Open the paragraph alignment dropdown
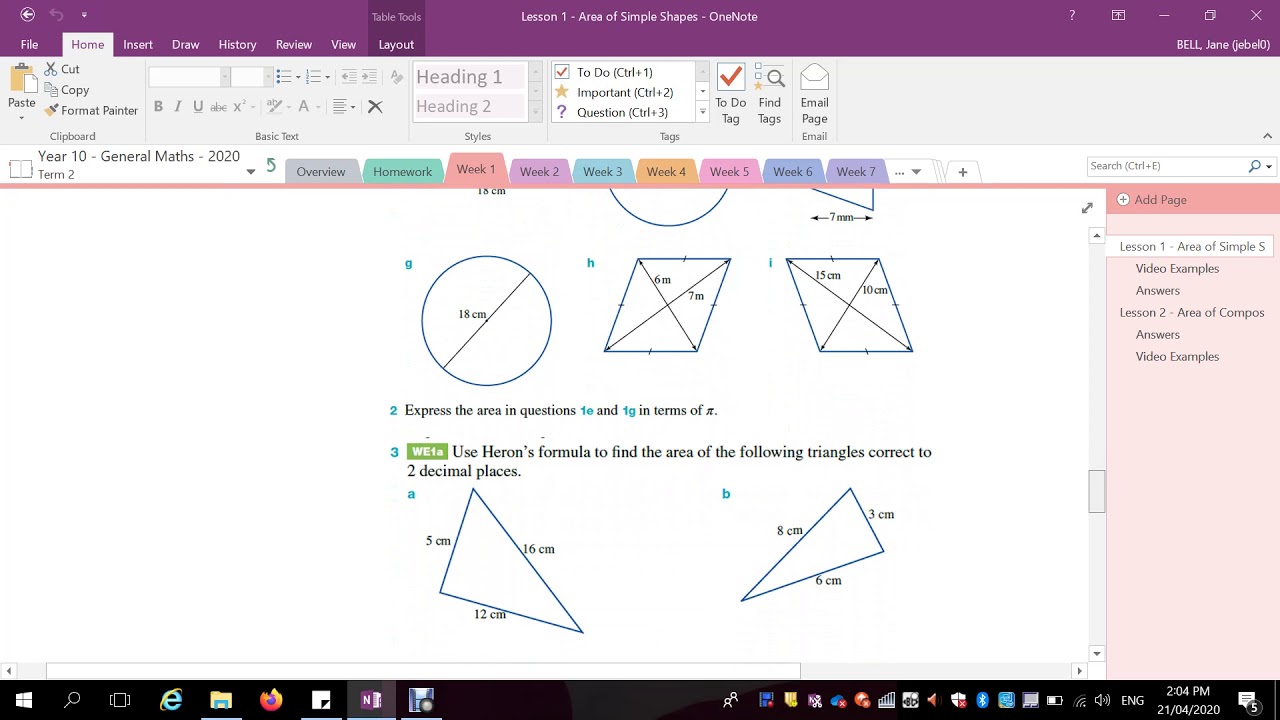1280x720 pixels. click(353, 107)
